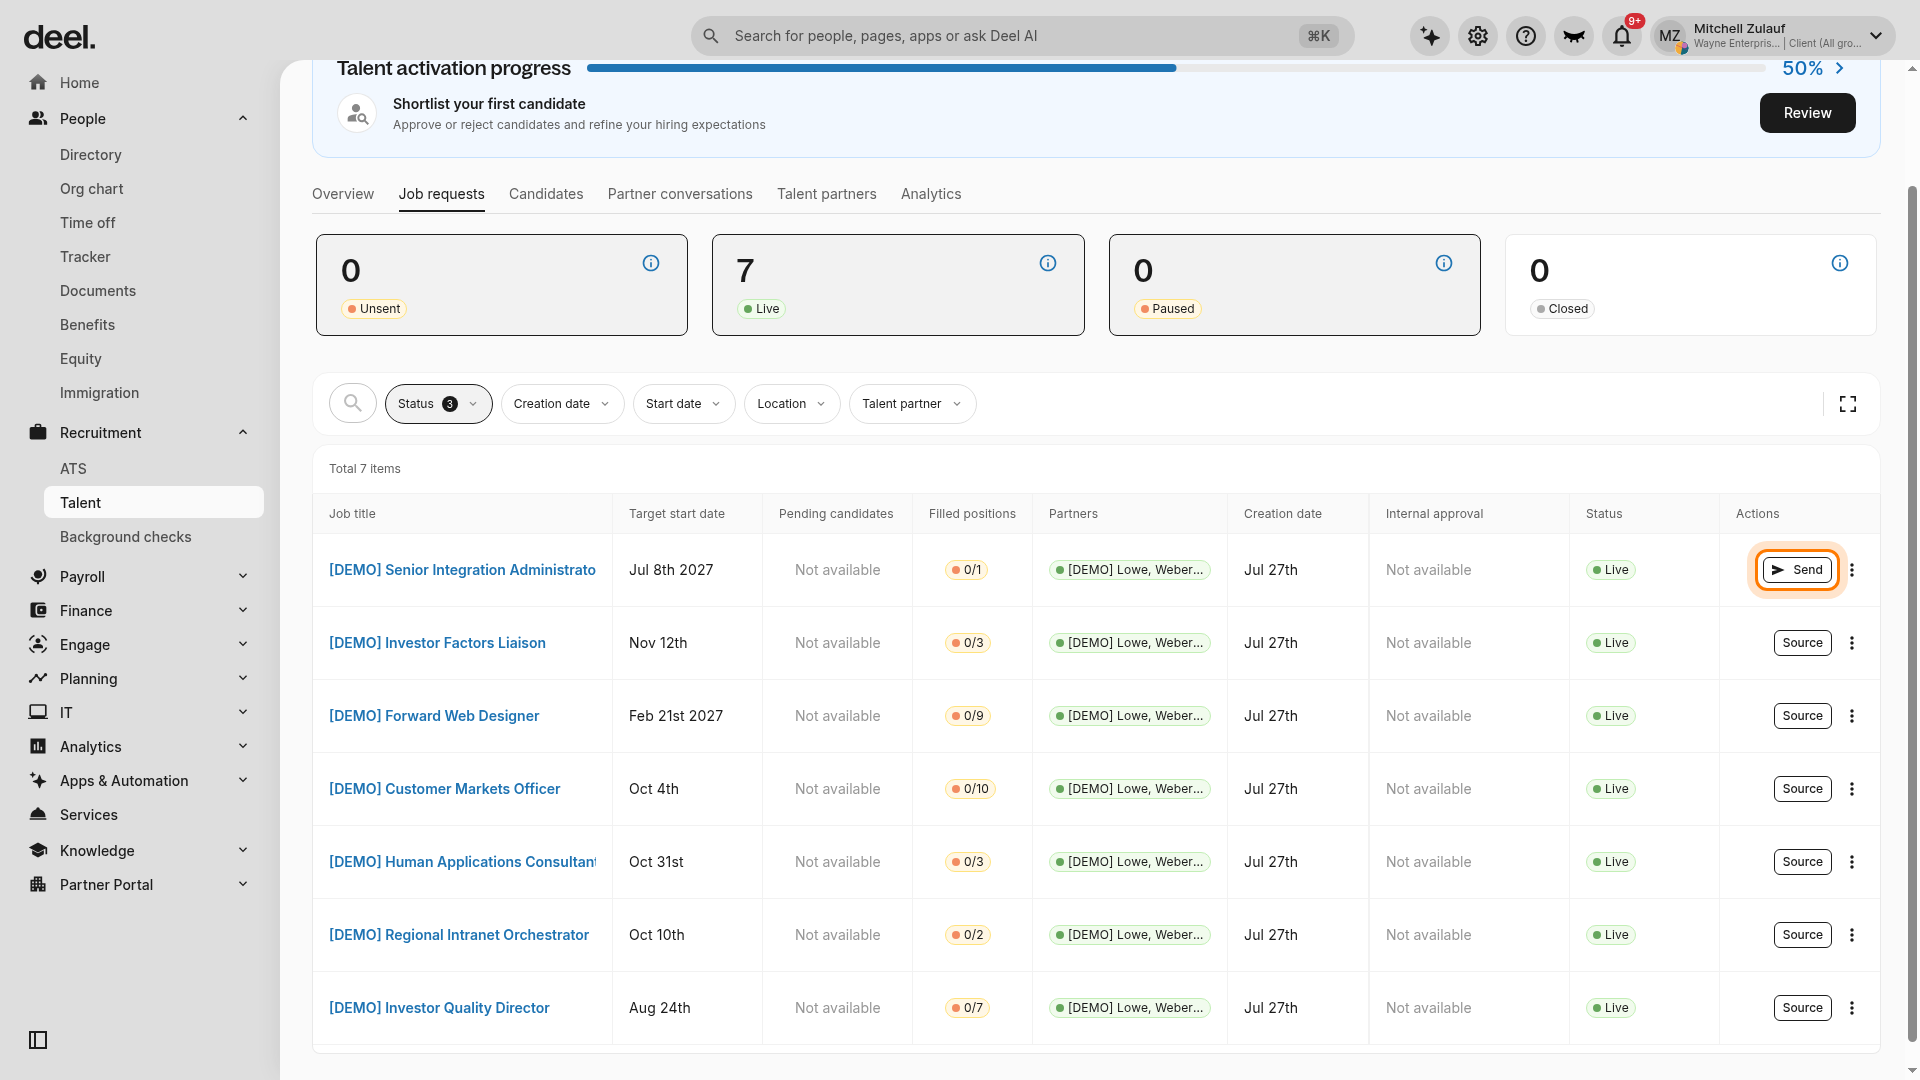Image resolution: width=1920 pixels, height=1080 pixels.
Task: Expand Engage section
Action: pos(243,645)
